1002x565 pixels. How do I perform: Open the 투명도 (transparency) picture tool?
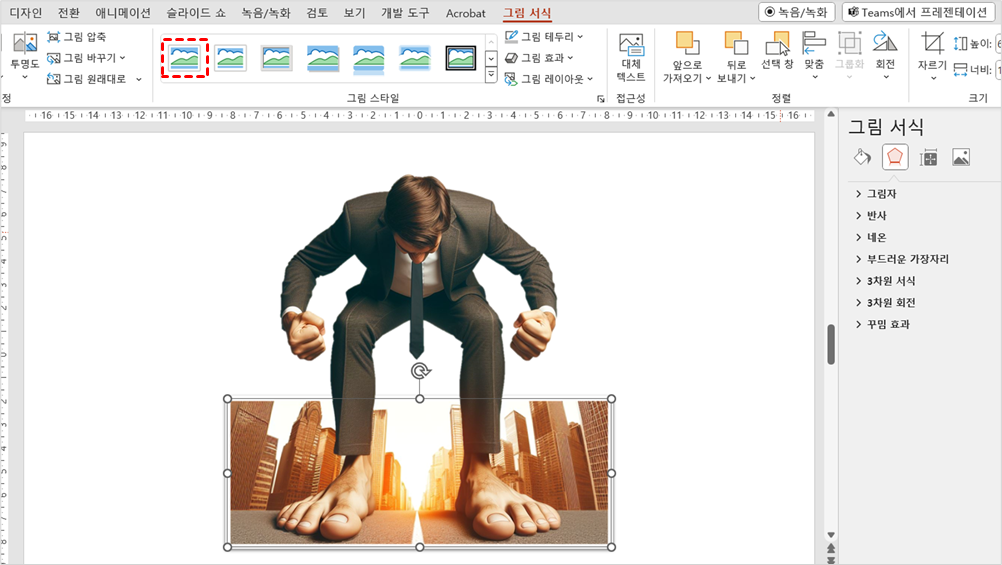[x=24, y=56]
